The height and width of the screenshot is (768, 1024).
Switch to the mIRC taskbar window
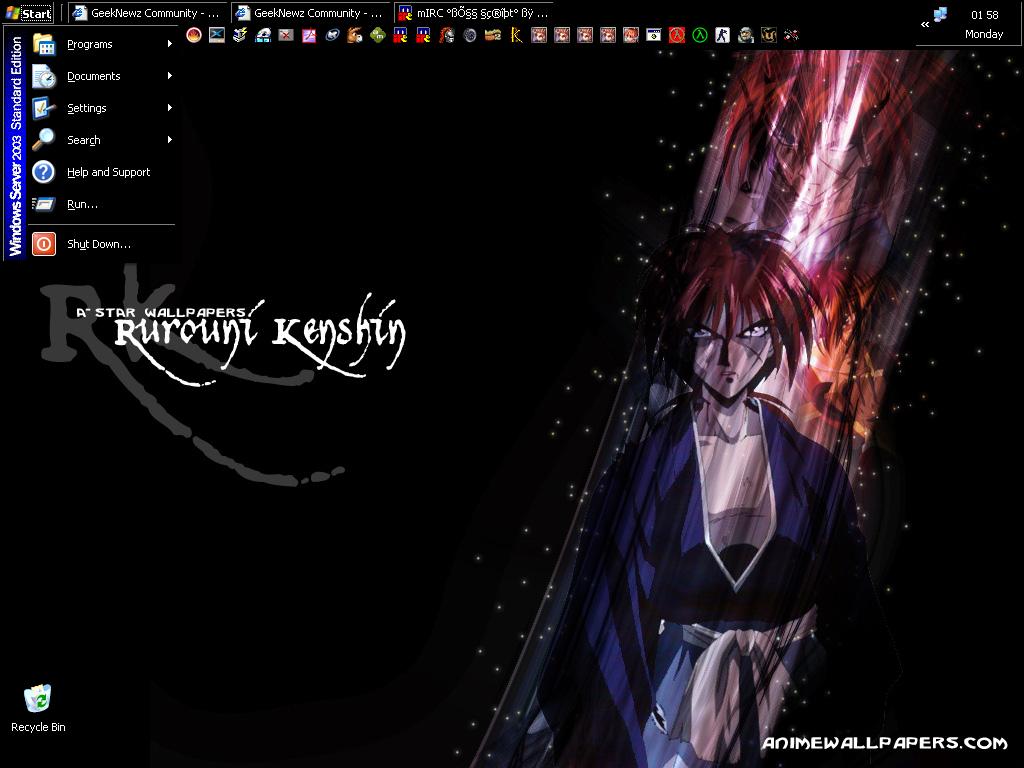(x=474, y=13)
